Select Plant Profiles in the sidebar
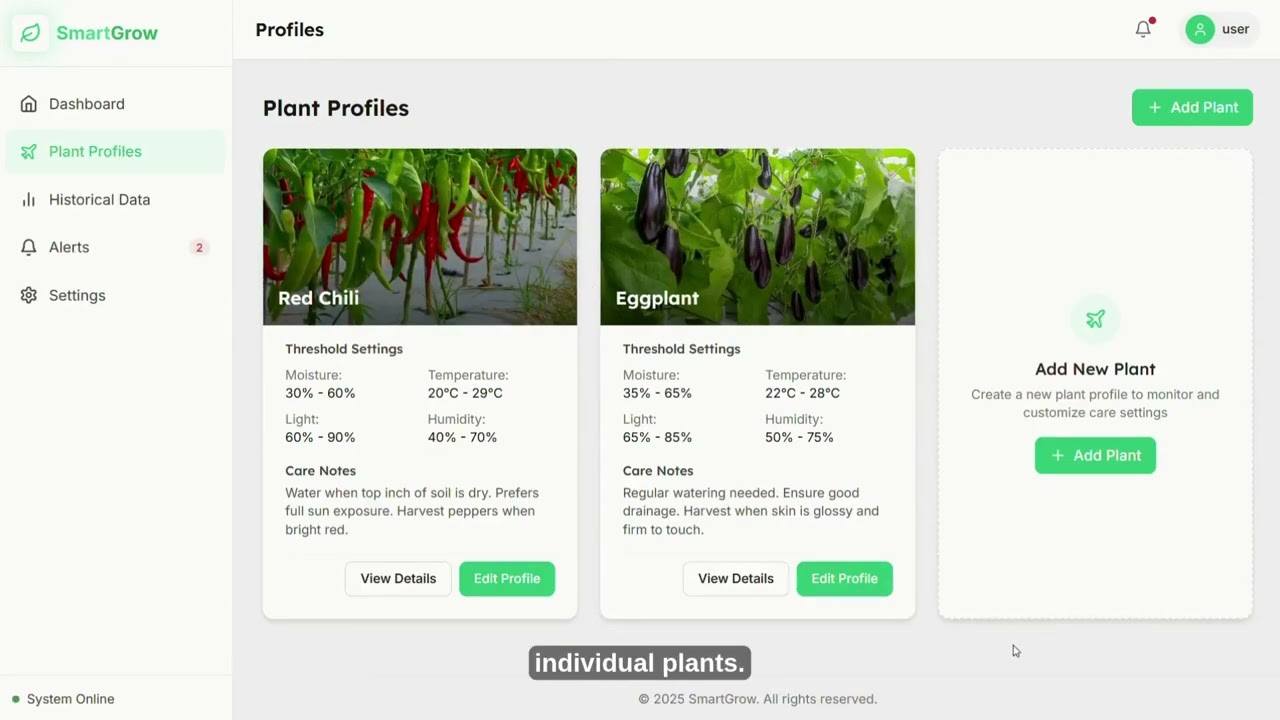Screen dimensions: 1280x720 95,152
